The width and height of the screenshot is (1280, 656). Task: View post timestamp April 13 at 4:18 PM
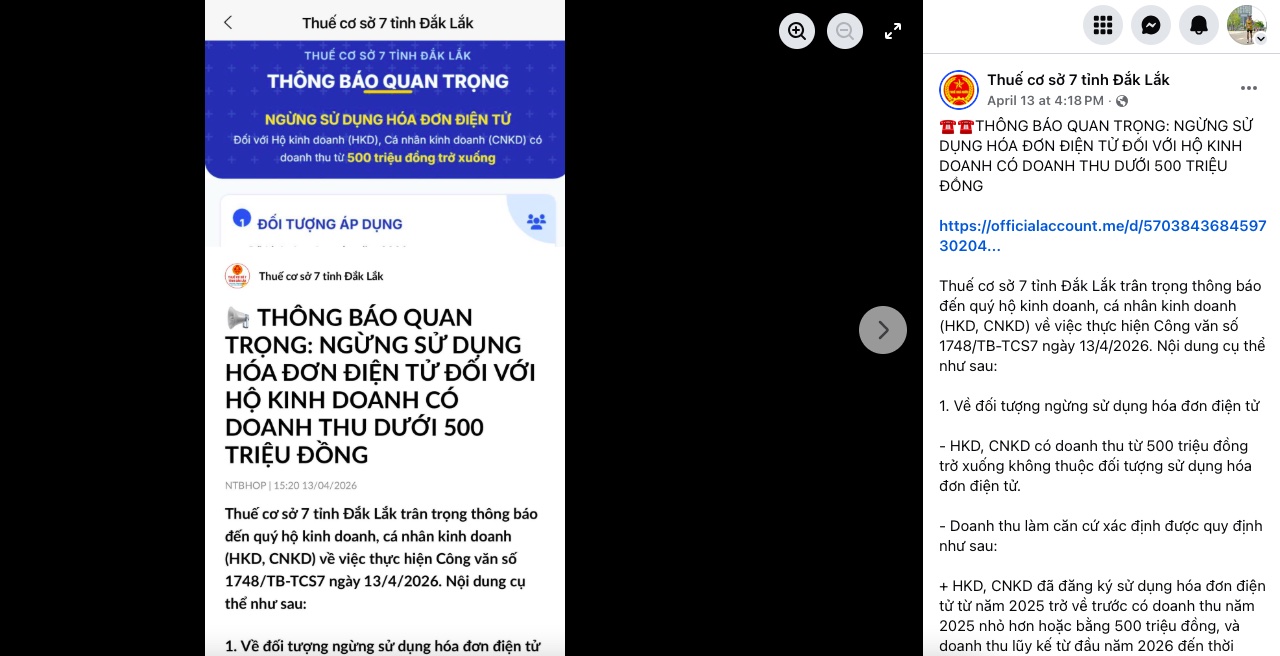tap(1045, 101)
